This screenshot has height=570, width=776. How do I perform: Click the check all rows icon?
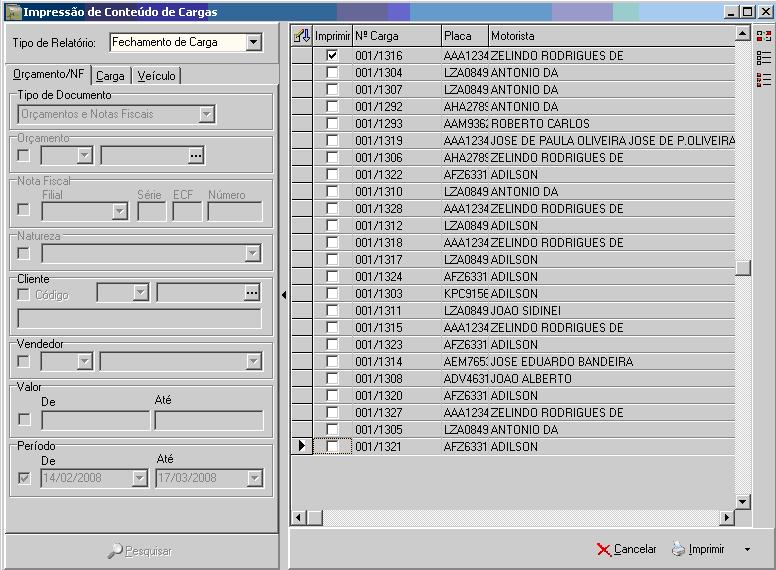[x=764, y=80]
